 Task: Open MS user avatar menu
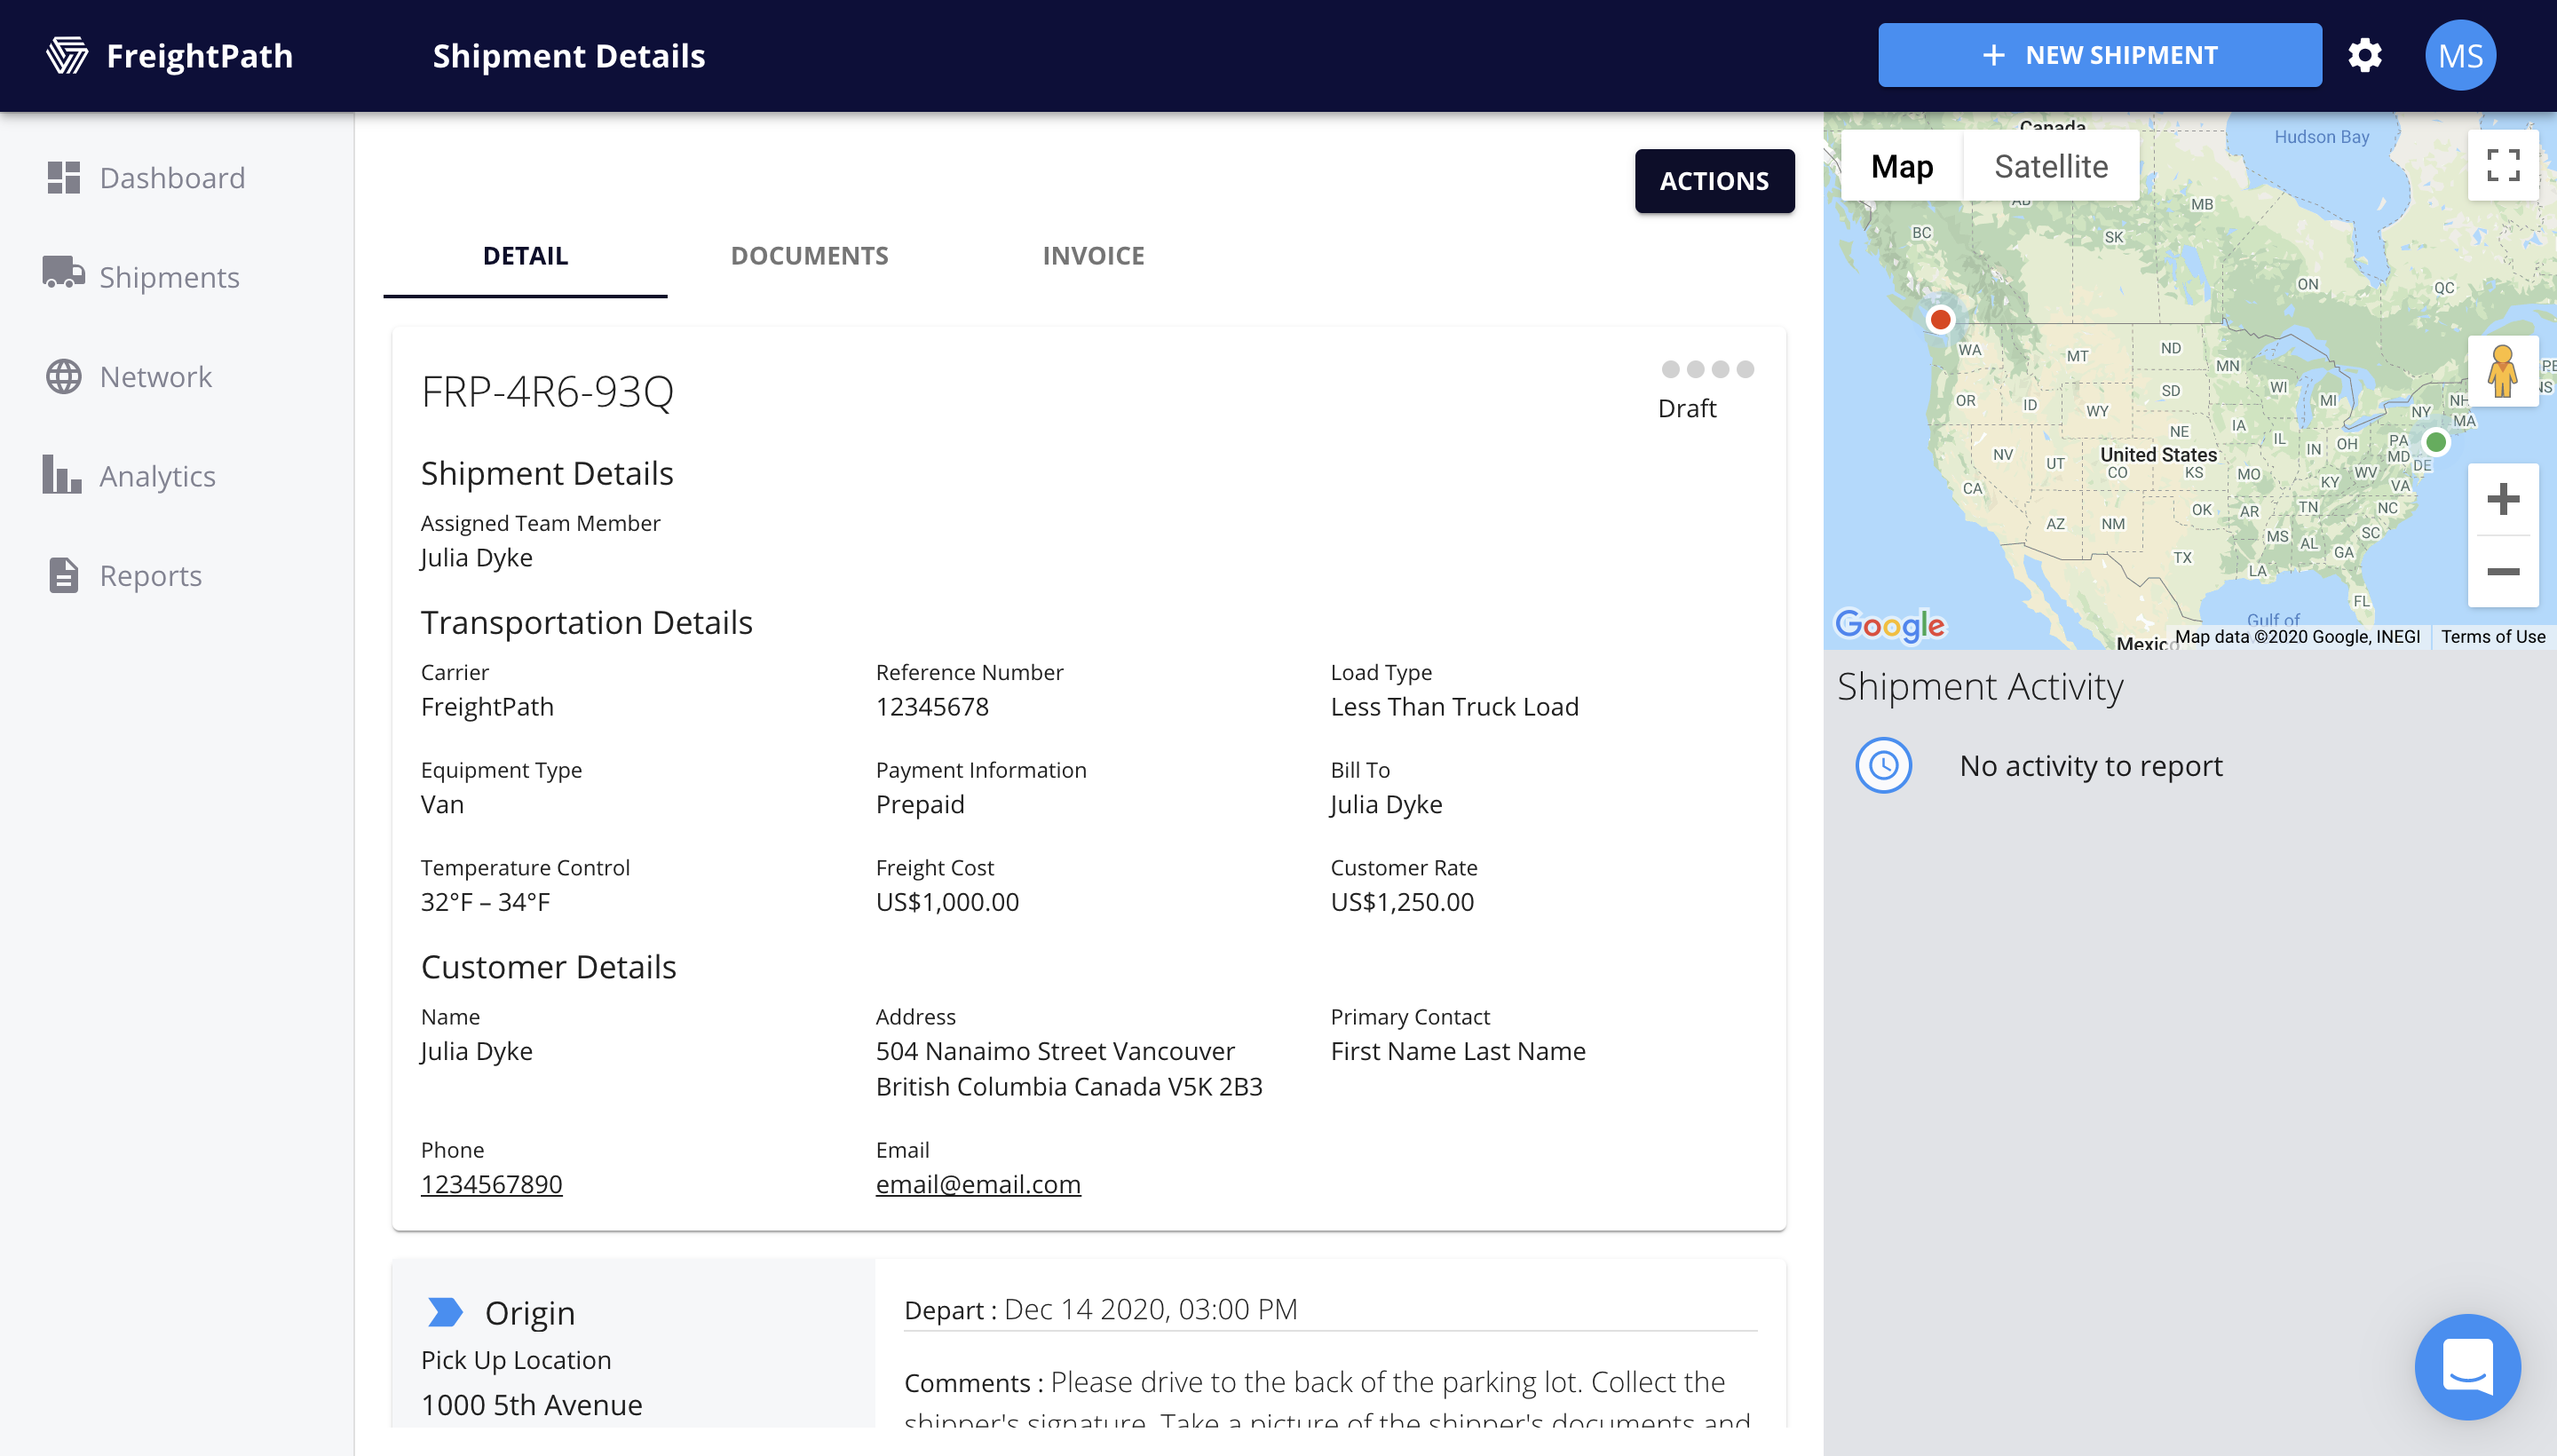tap(2459, 55)
